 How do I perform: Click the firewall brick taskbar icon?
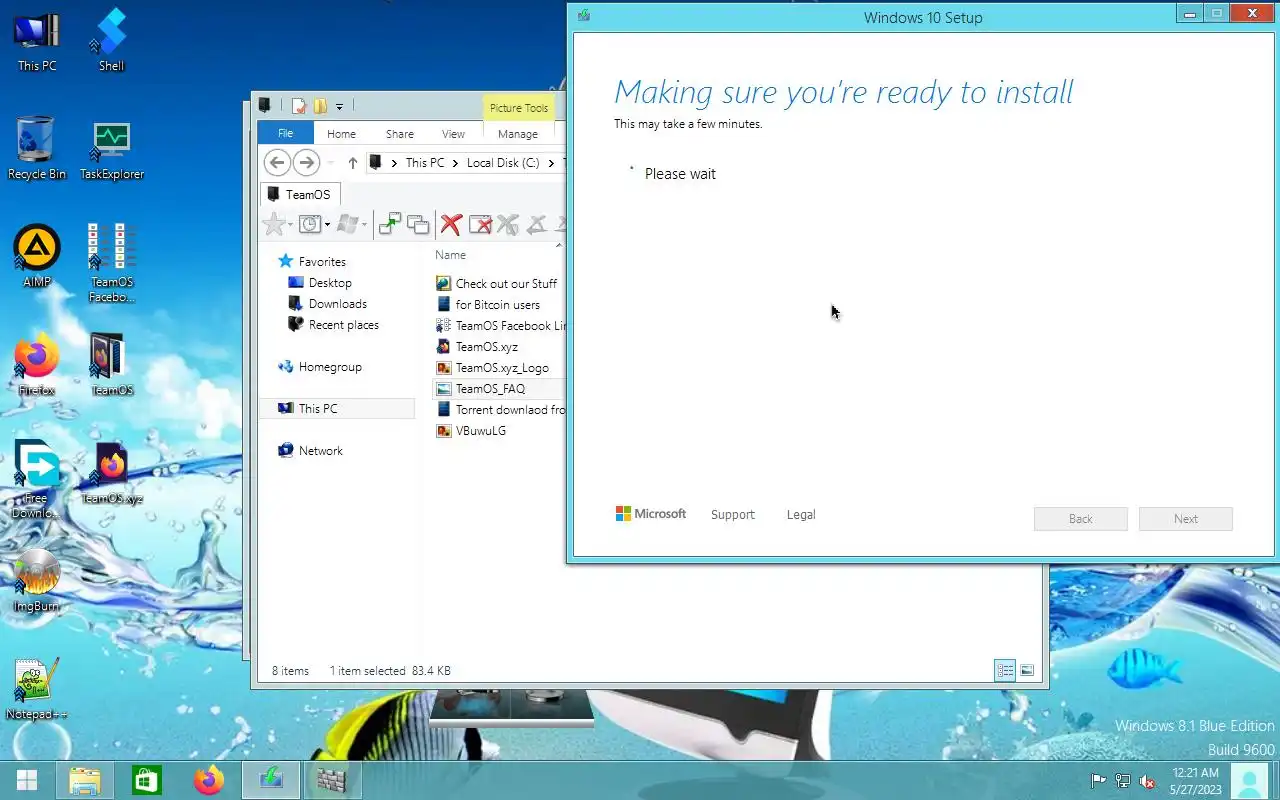click(331, 780)
